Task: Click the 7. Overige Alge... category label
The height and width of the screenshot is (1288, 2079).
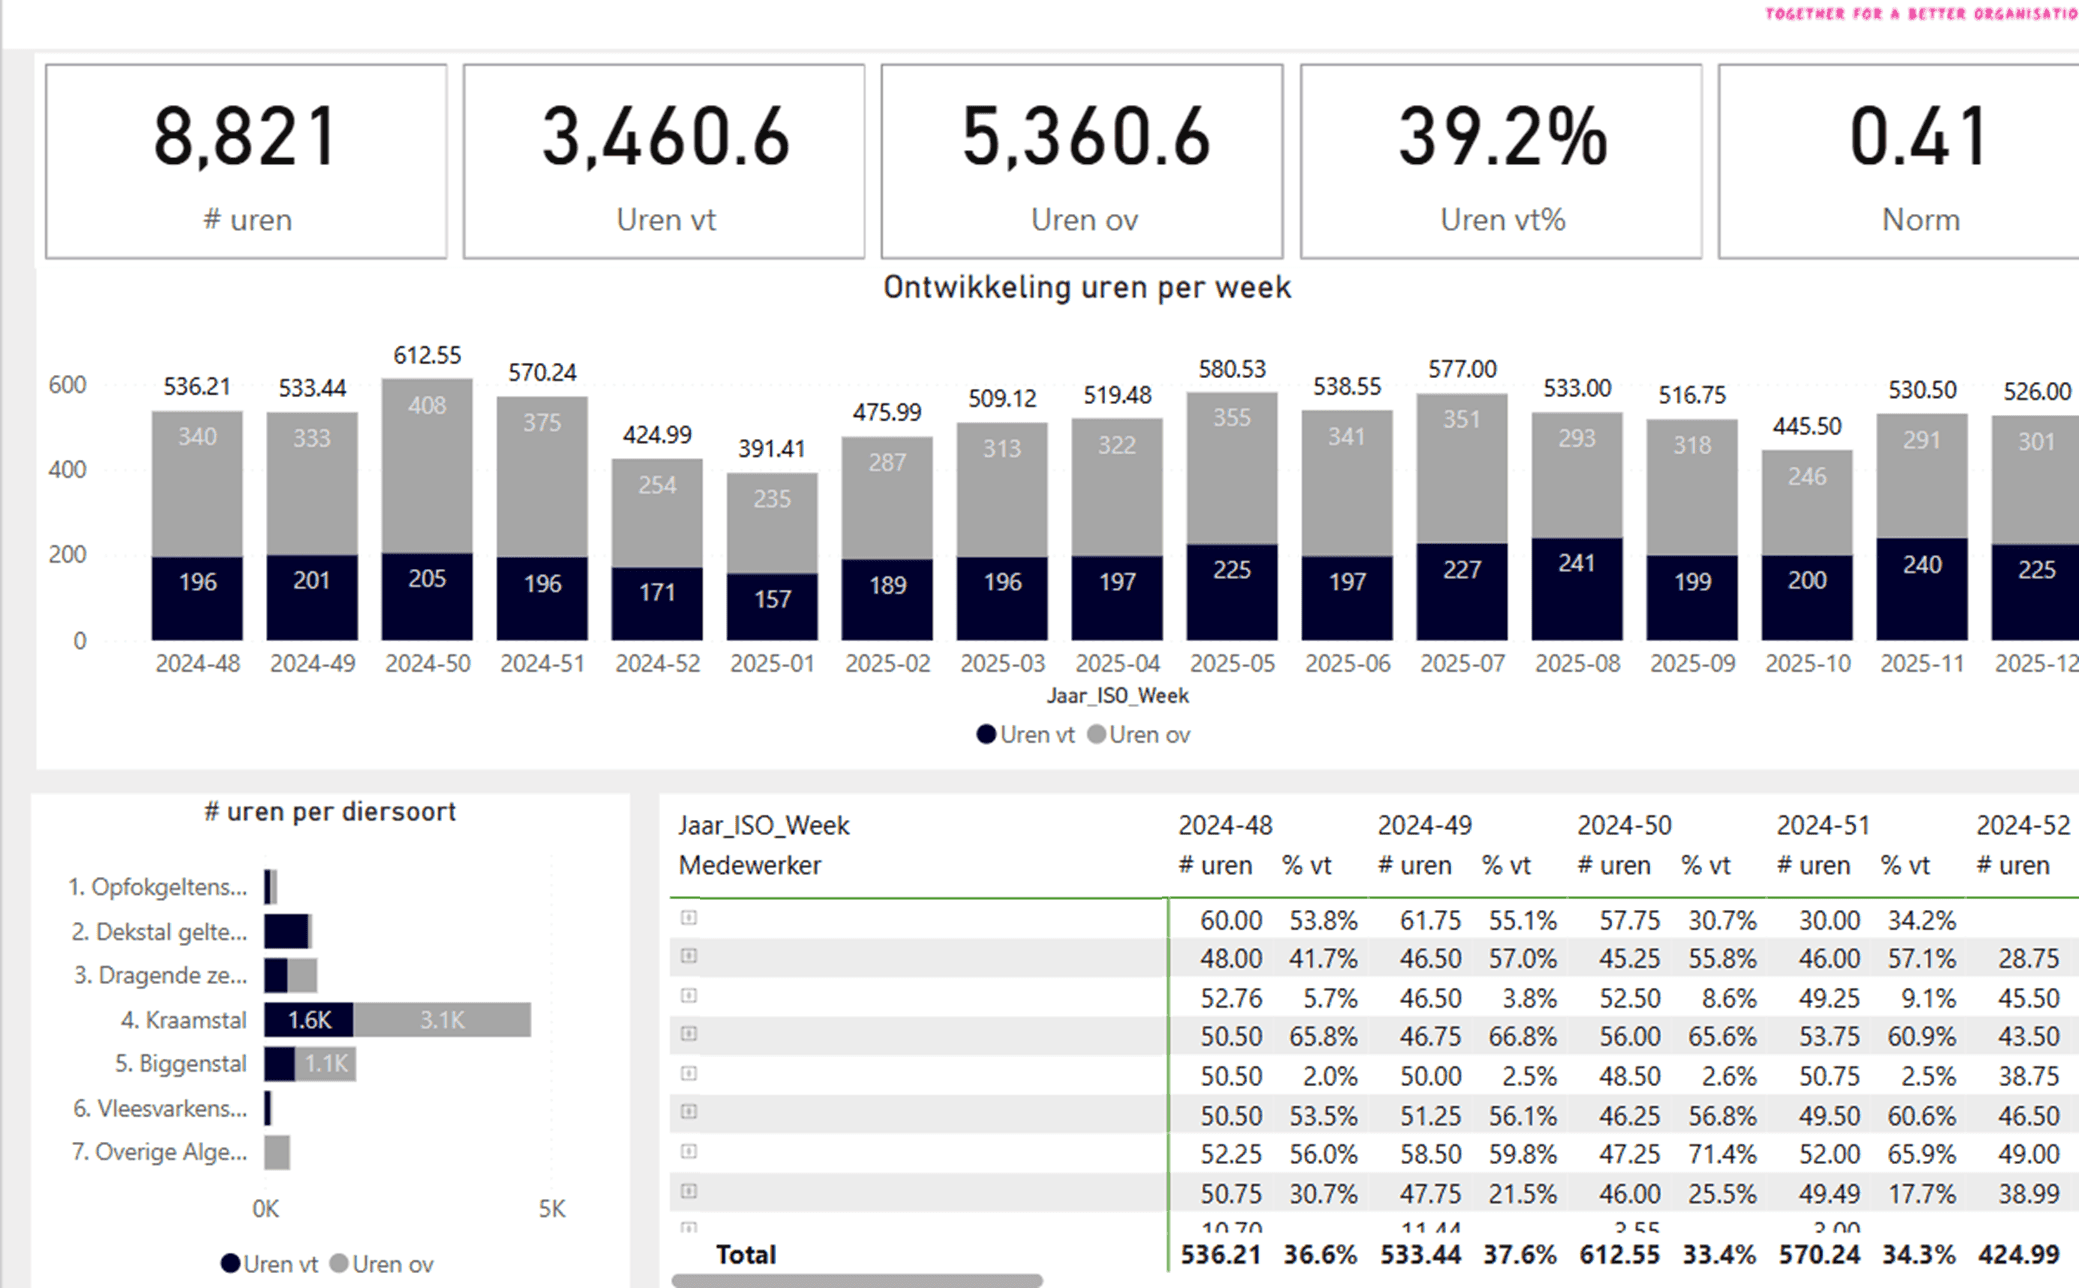Action: point(159,1152)
